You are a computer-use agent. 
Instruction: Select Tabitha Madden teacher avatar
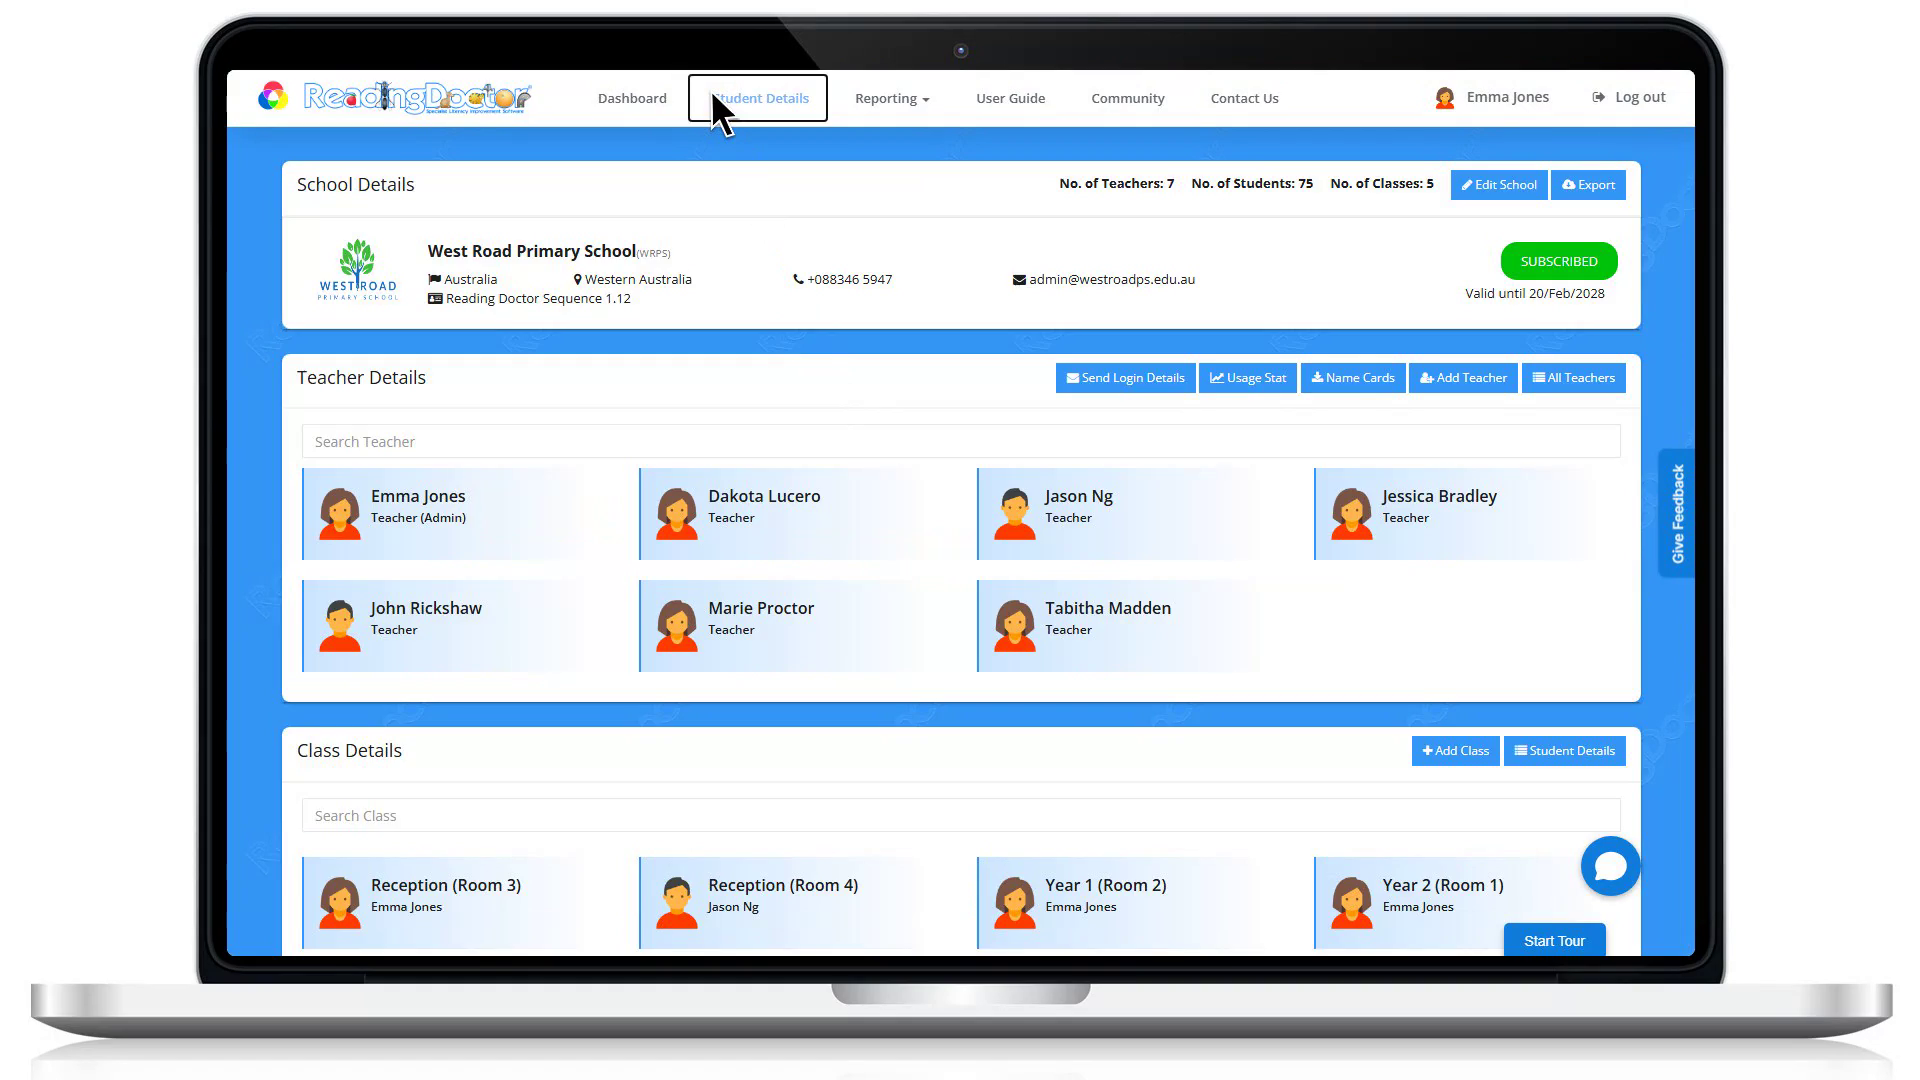(x=1015, y=626)
